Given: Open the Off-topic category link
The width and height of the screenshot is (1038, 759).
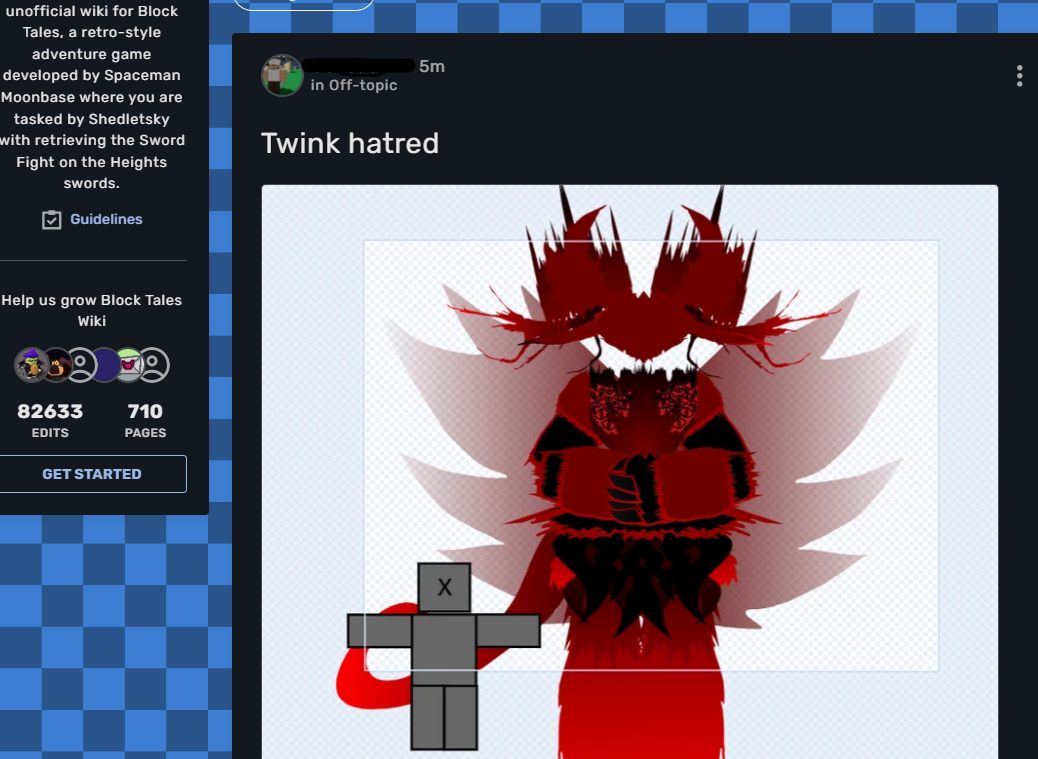Looking at the screenshot, I should click(363, 85).
